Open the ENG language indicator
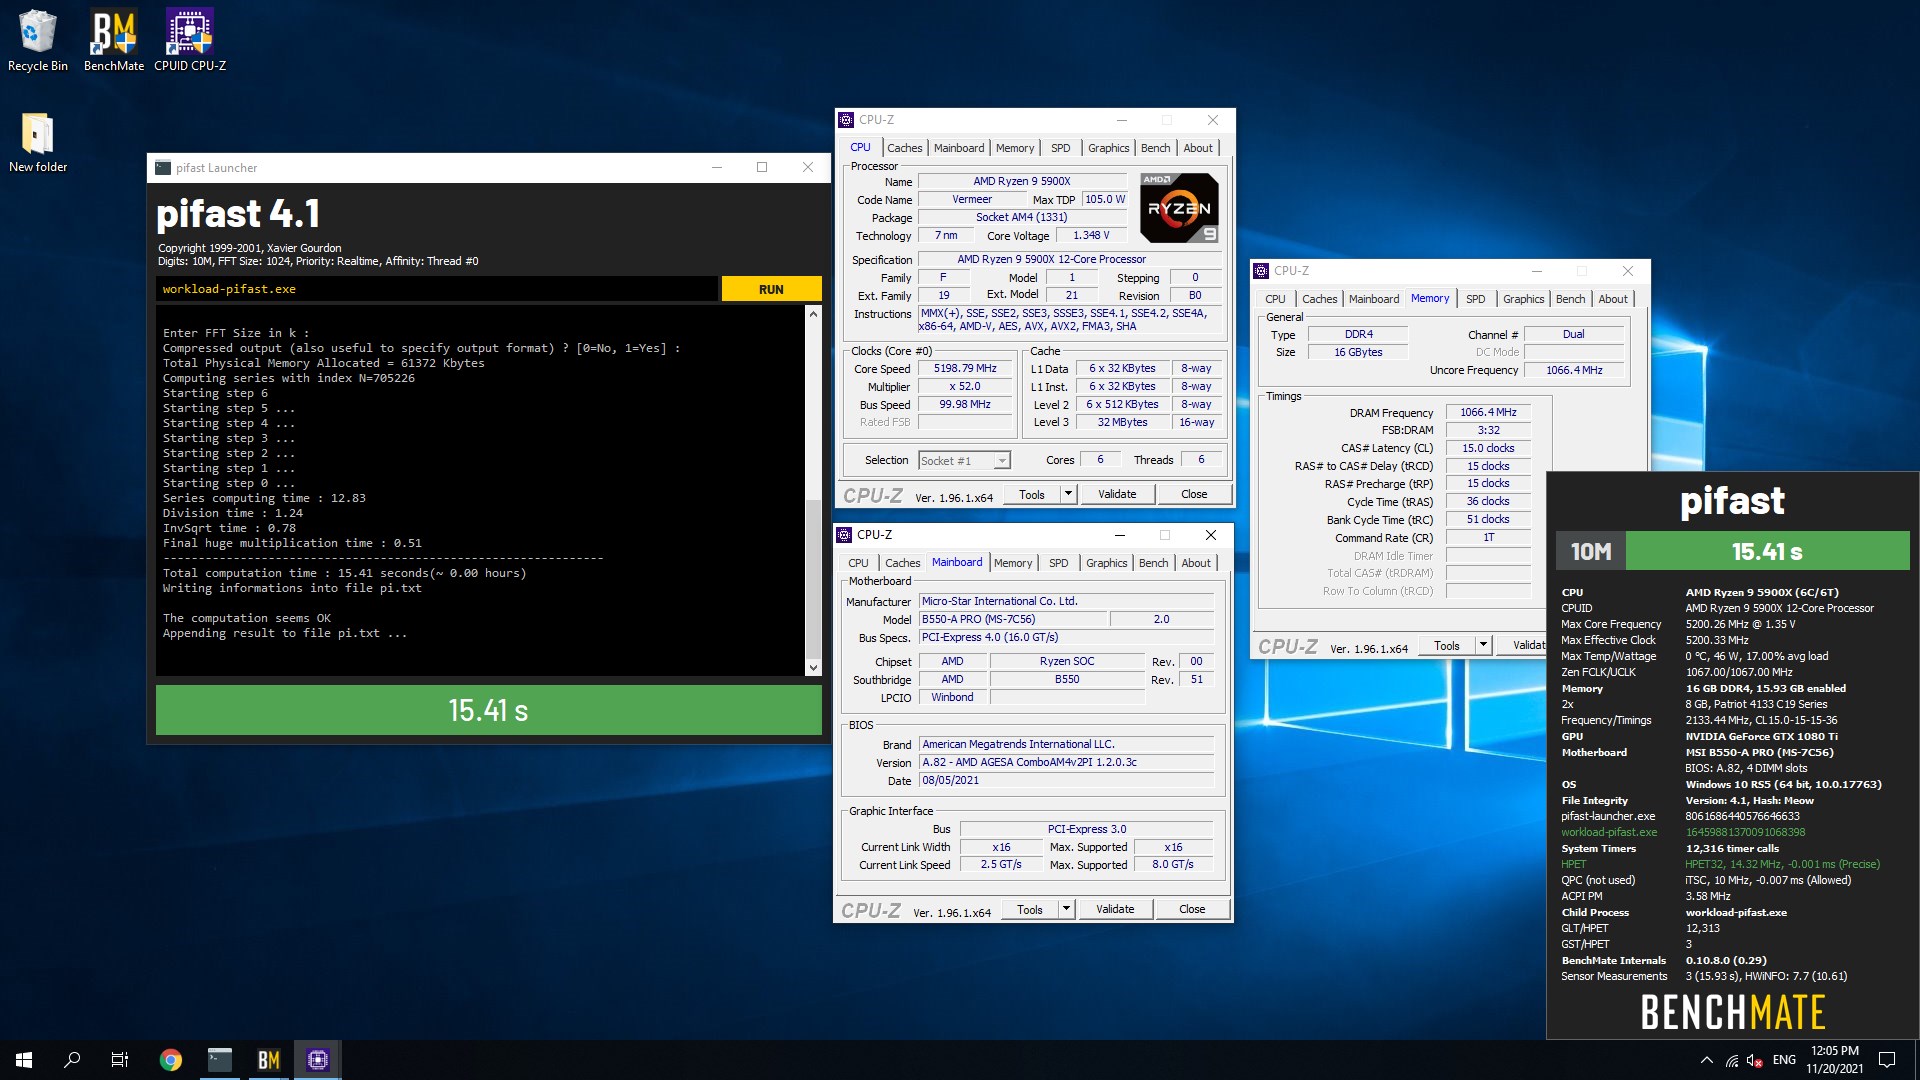Viewport: 1920px width, 1080px height. coord(1784,1060)
